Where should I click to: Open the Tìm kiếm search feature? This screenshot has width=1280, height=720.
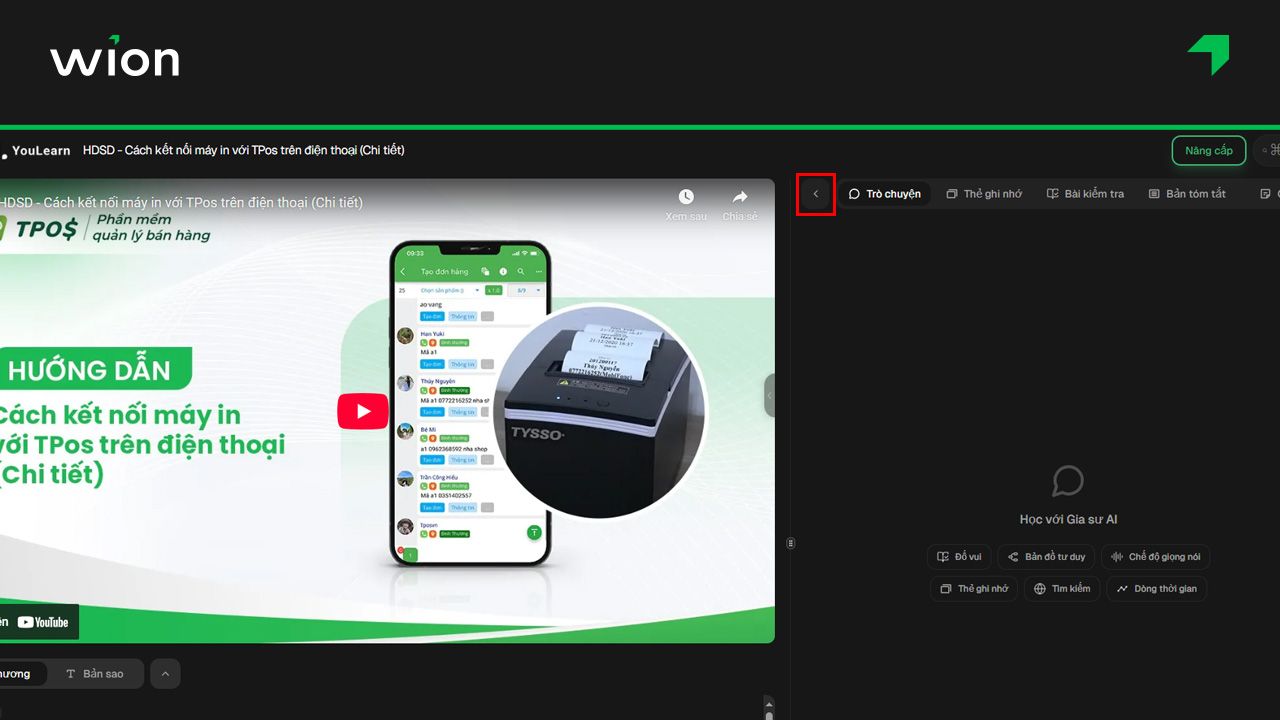tap(1062, 588)
